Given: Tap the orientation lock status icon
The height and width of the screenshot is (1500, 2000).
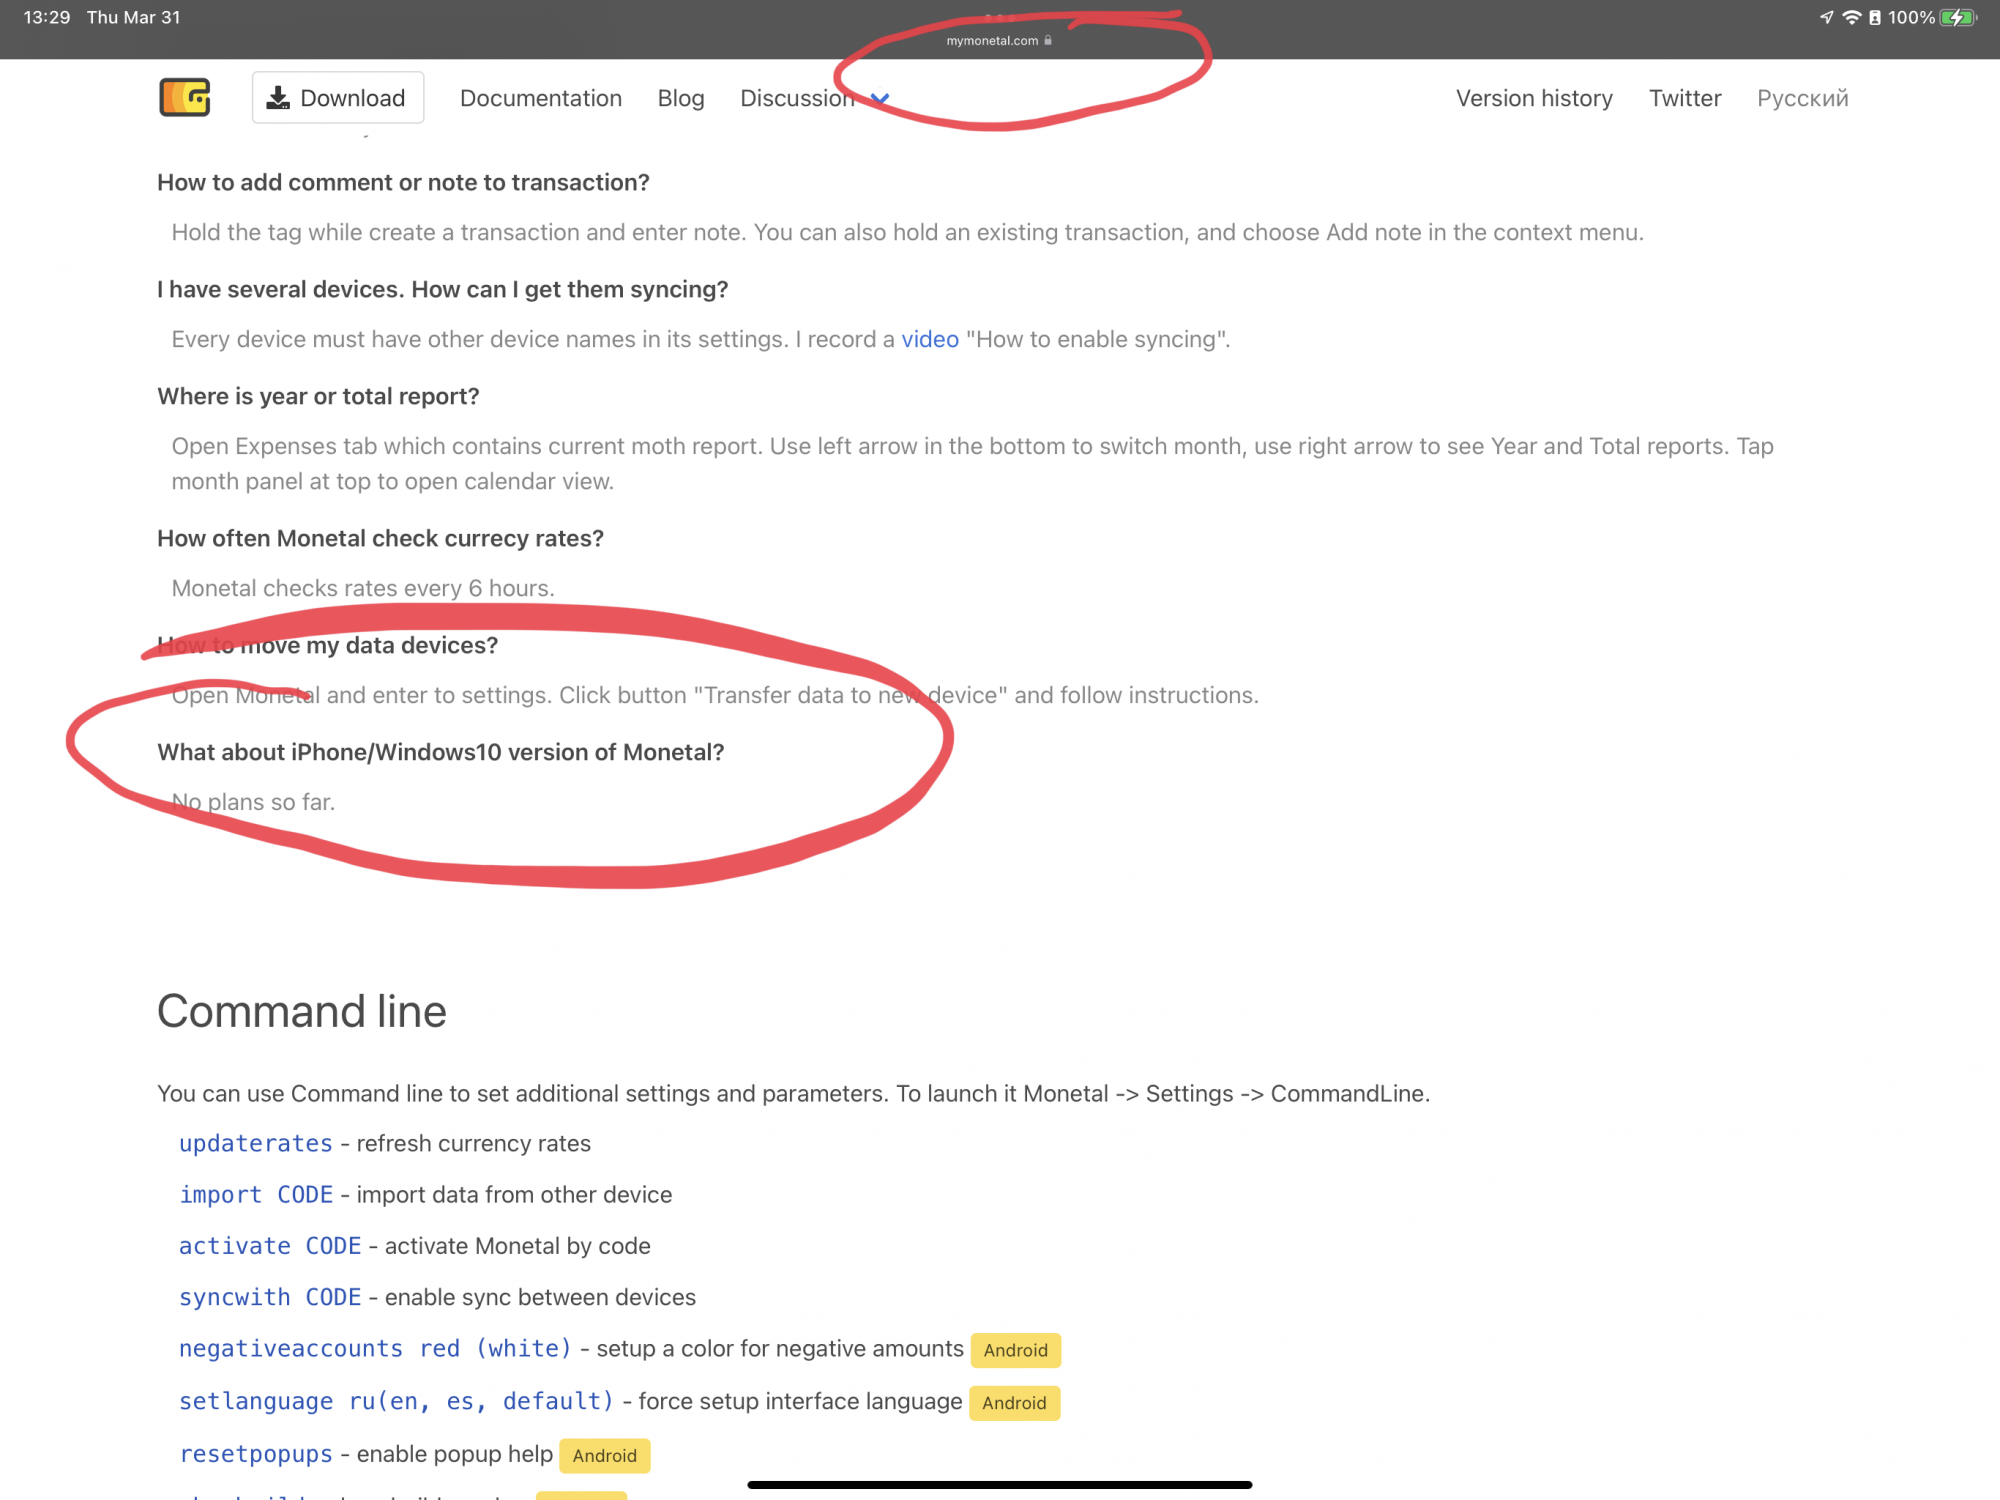Looking at the screenshot, I should coord(1875,17).
